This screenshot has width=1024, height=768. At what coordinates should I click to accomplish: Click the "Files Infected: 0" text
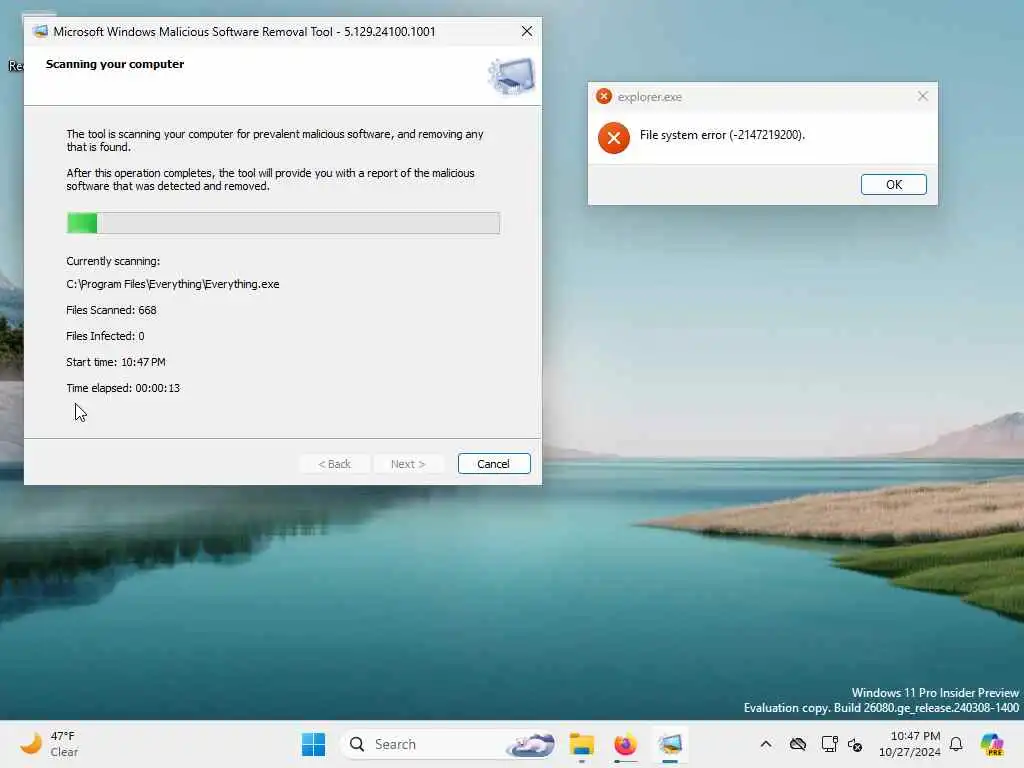click(105, 336)
